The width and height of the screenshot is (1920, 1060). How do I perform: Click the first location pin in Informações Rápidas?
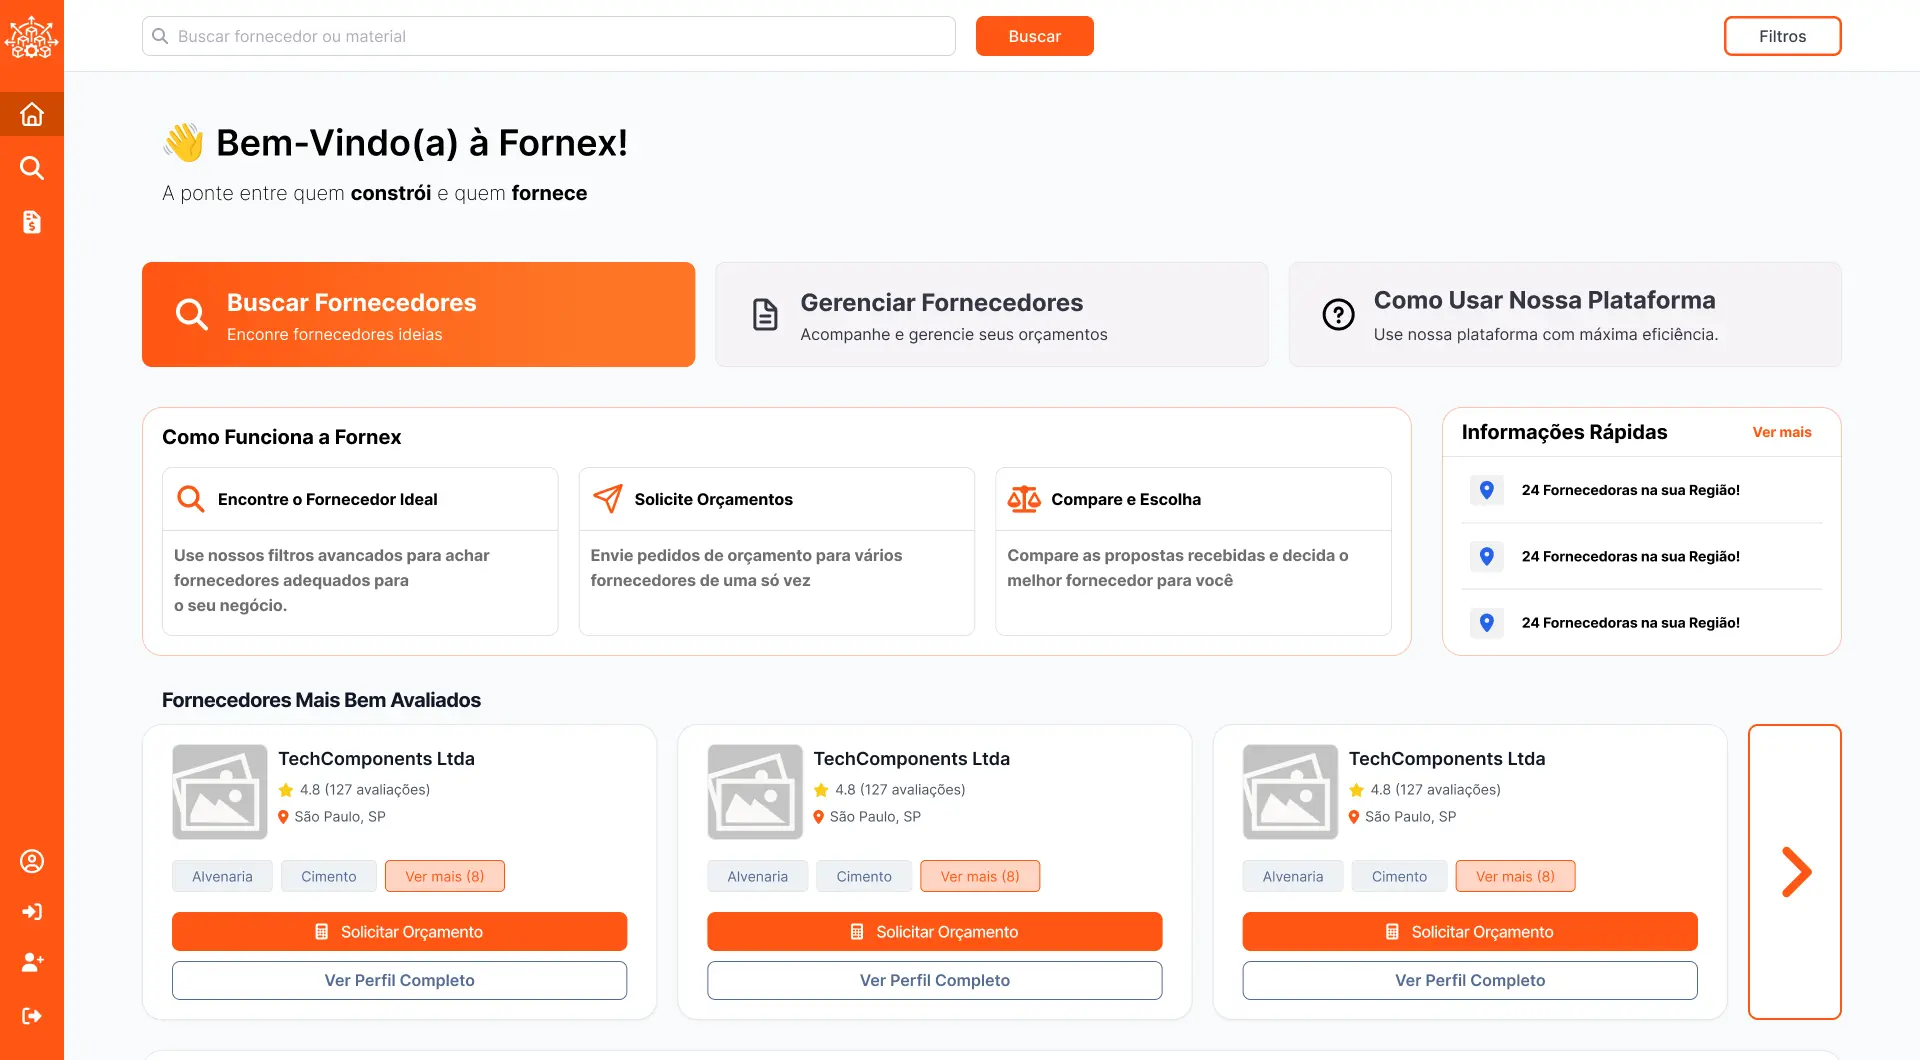1487,490
